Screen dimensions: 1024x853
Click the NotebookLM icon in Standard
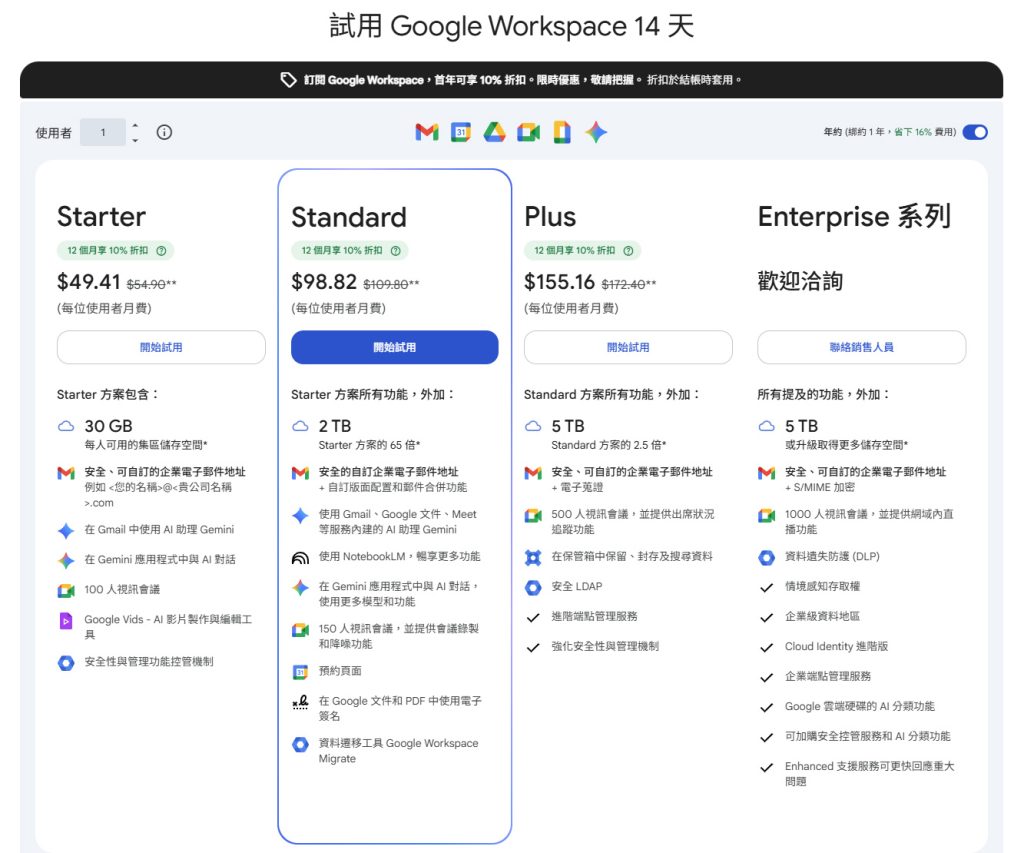coord(300,558)
